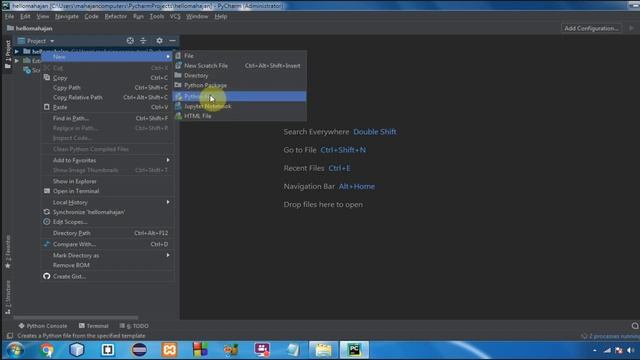Select Paste in the context menu

tap(108, 107)
